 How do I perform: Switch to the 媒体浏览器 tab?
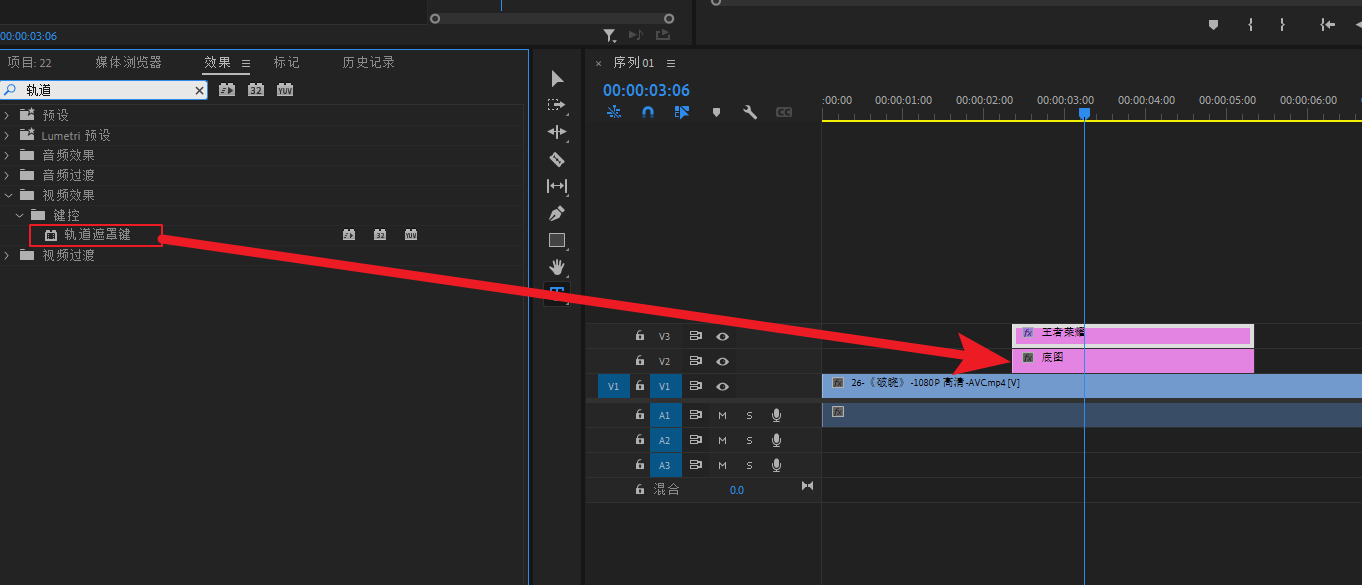point(128,62)
